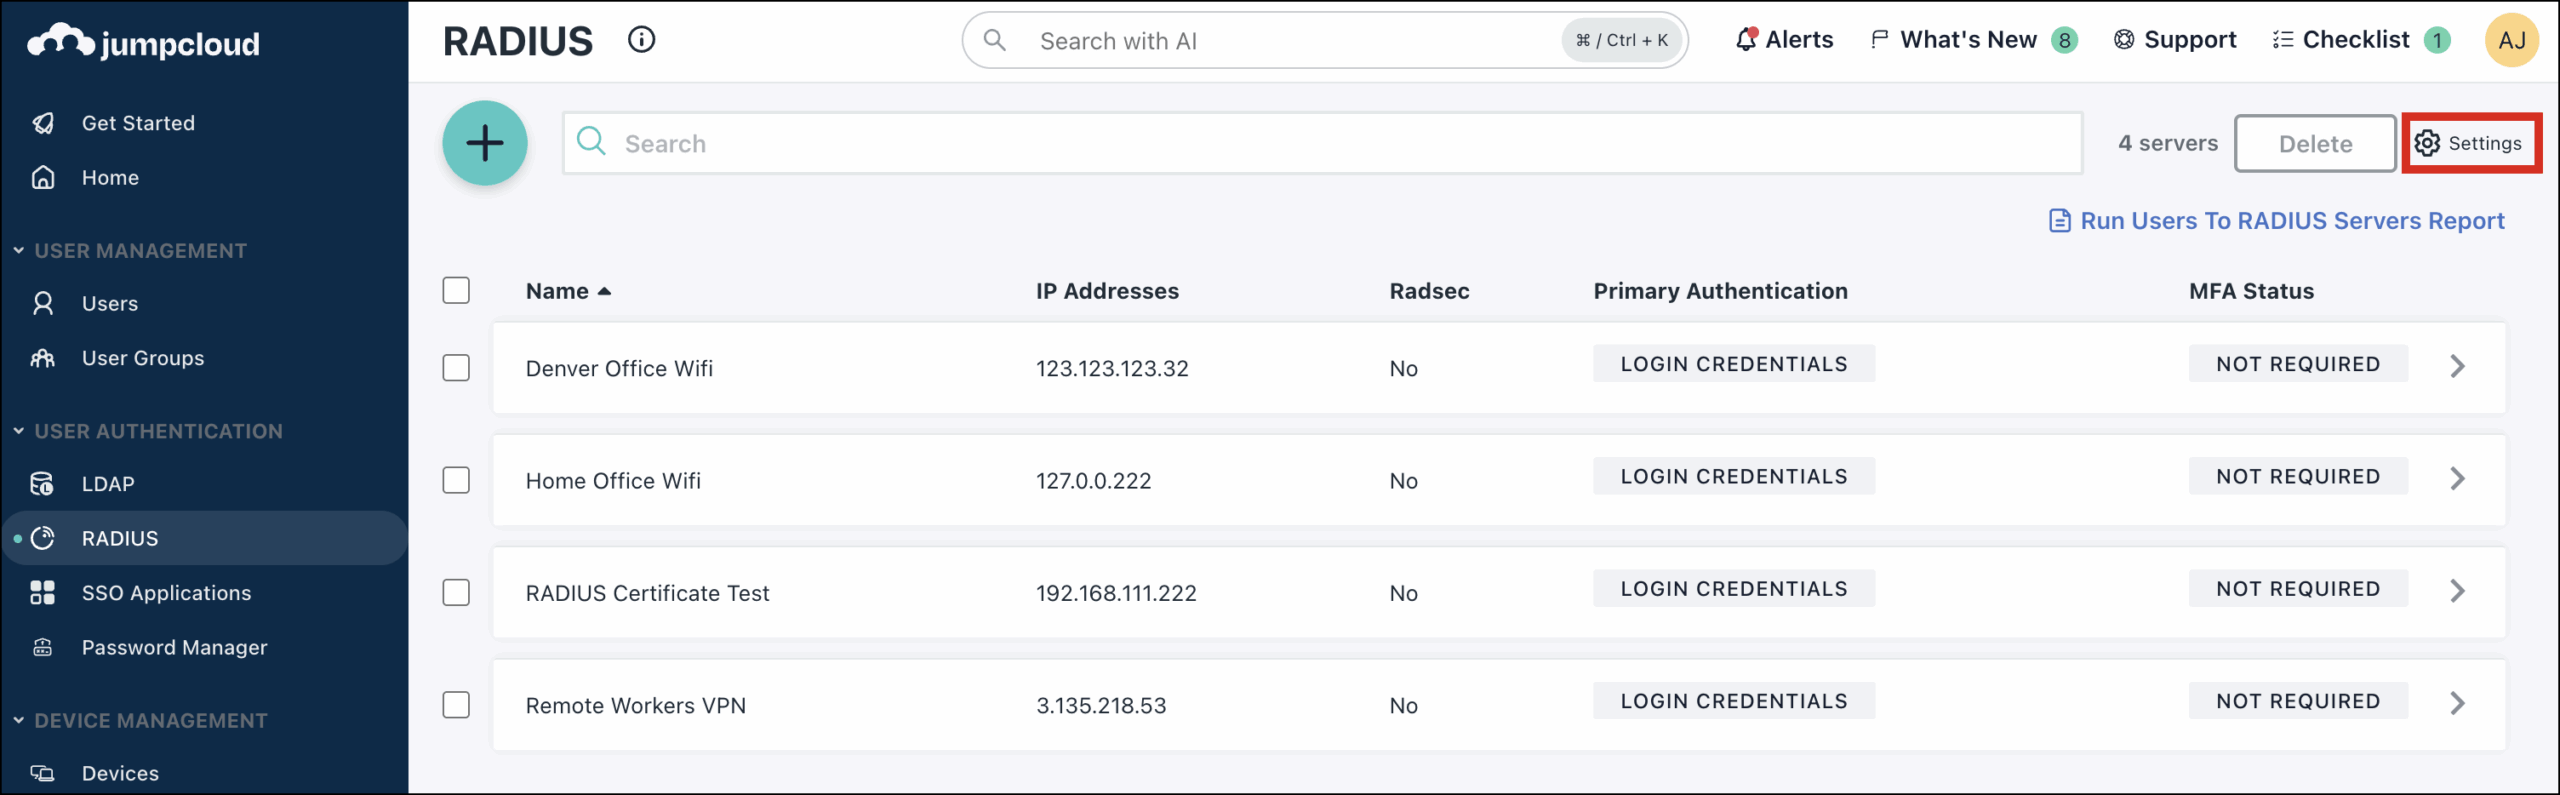Open Support from the top bar

2175,40
